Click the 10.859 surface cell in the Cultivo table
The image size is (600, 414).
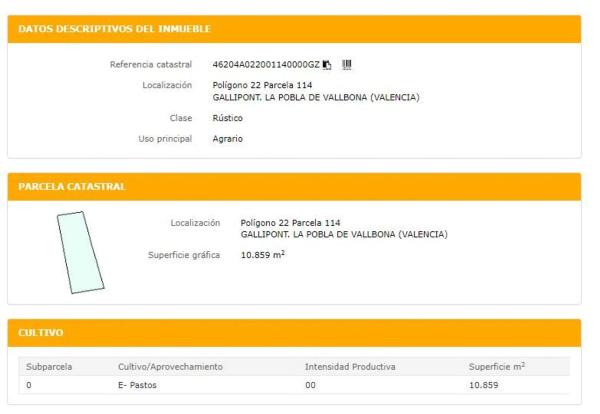[x=484, y=386]
